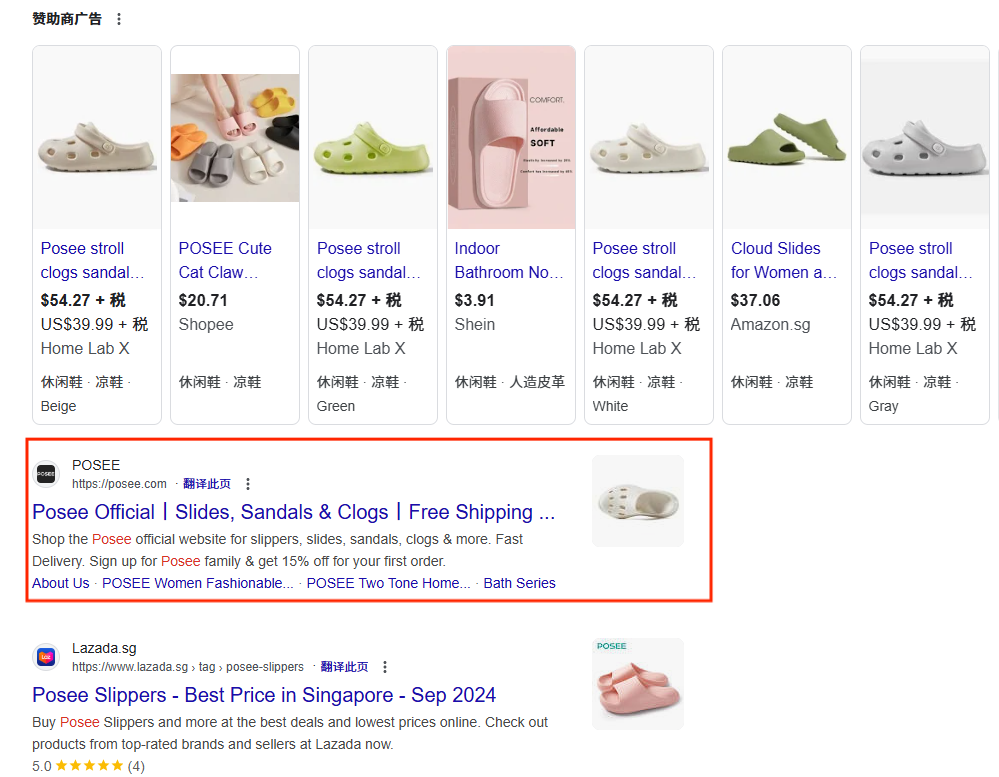Translate the posee.com result page
The width and height of the screenshot is (999, 777).
tap(207, 484)
